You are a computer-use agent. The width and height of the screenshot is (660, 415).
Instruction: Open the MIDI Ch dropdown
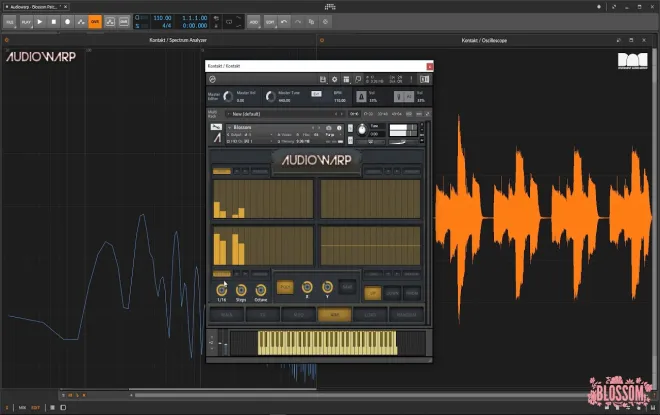(251, 141)
